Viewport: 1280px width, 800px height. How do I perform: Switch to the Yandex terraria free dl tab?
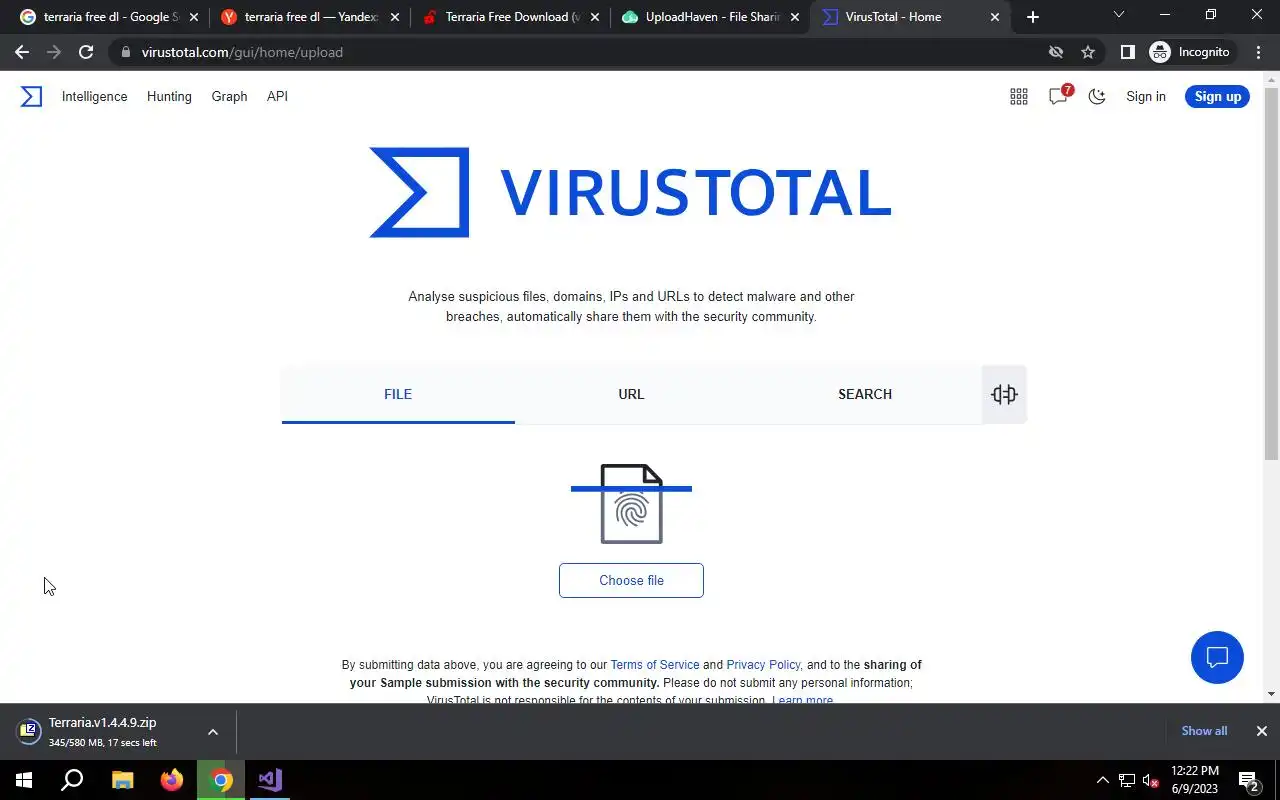click(310, 17)
